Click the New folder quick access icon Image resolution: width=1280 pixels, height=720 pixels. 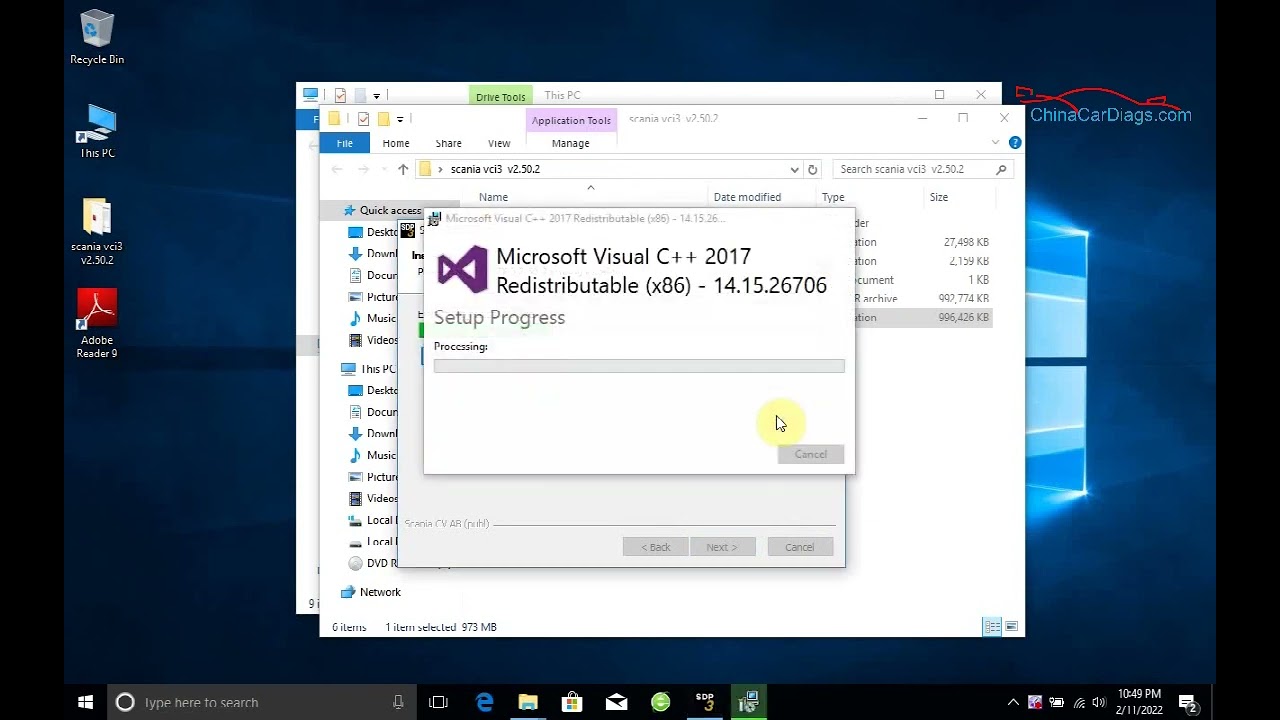click(383, 119)
